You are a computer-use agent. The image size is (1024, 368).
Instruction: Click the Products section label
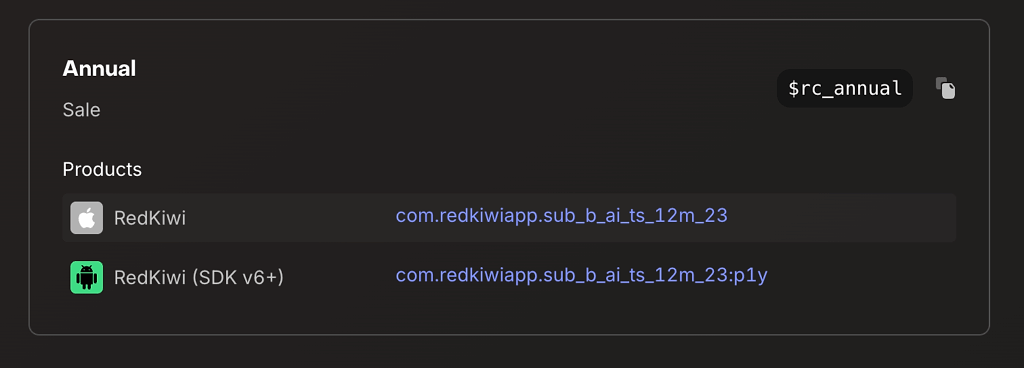[x=102, y=170]
